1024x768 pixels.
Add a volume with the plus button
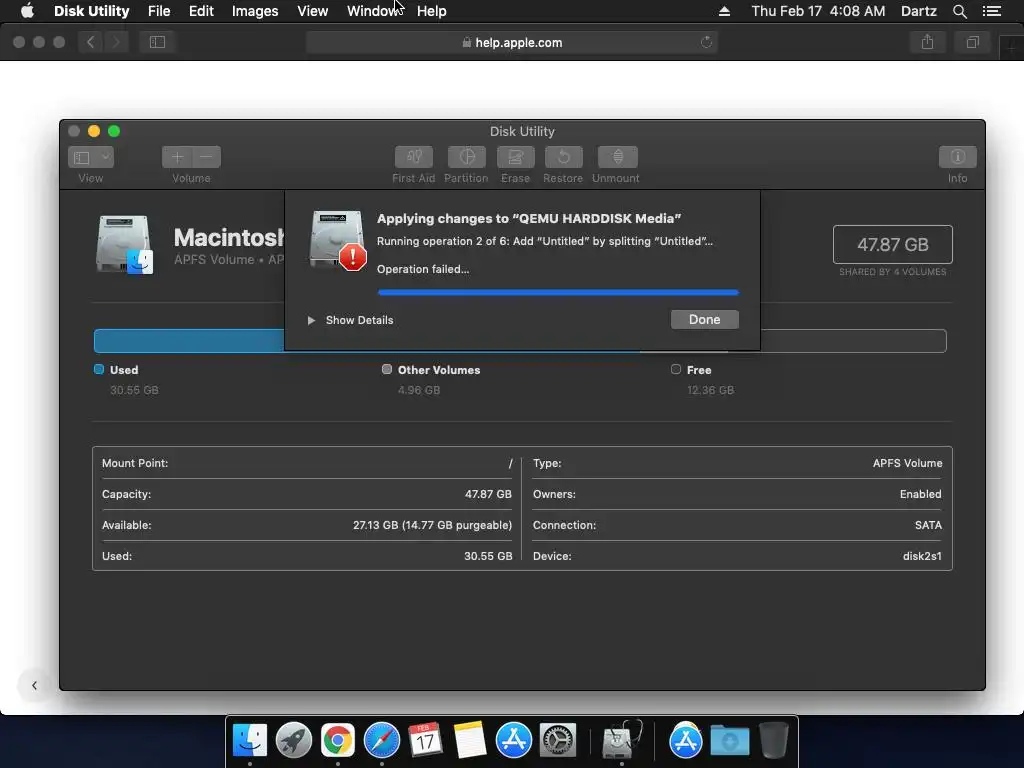point(177,157)
